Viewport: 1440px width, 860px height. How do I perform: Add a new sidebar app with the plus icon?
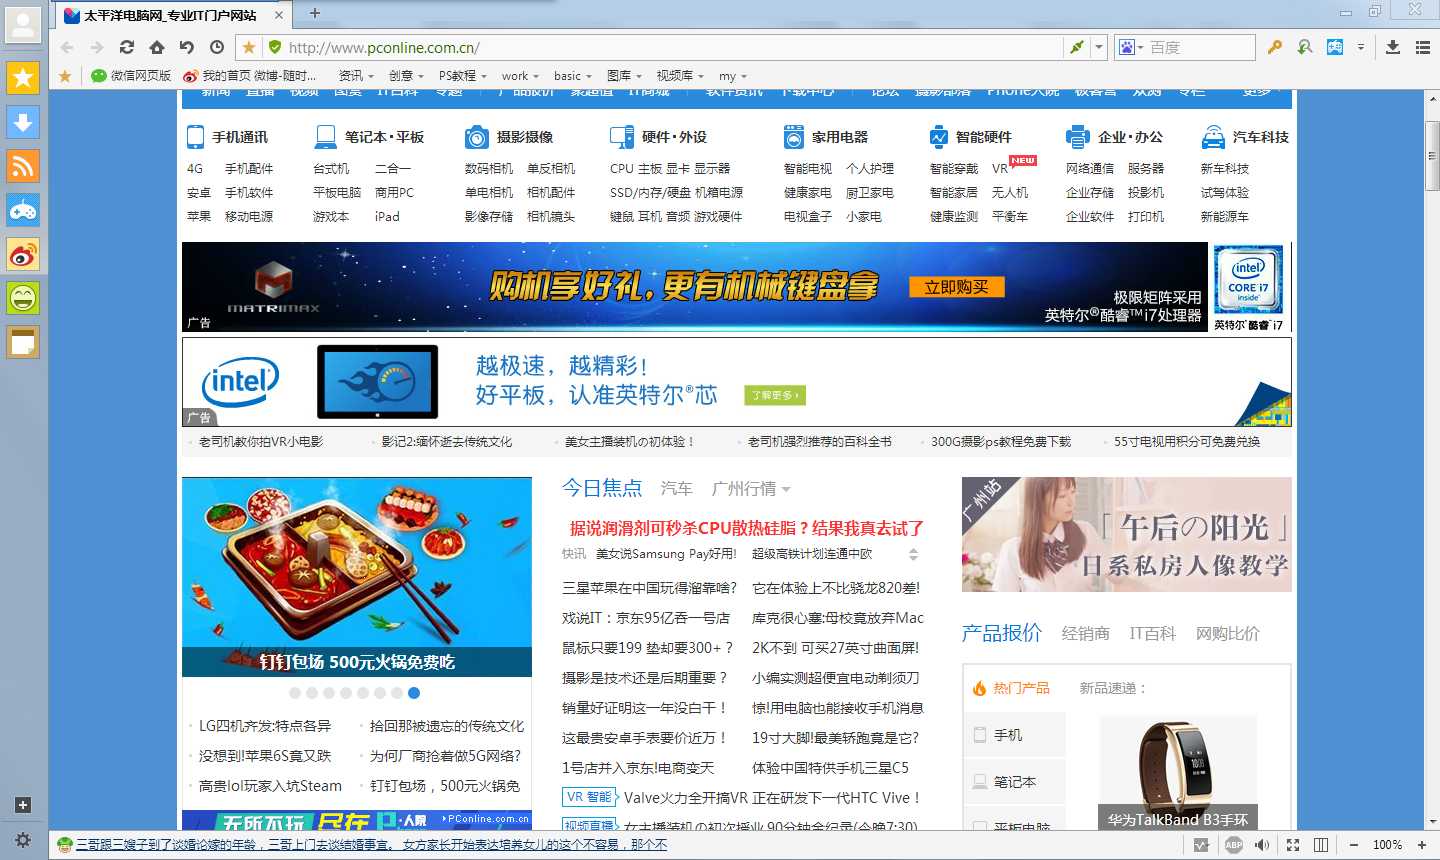point(23,805)
